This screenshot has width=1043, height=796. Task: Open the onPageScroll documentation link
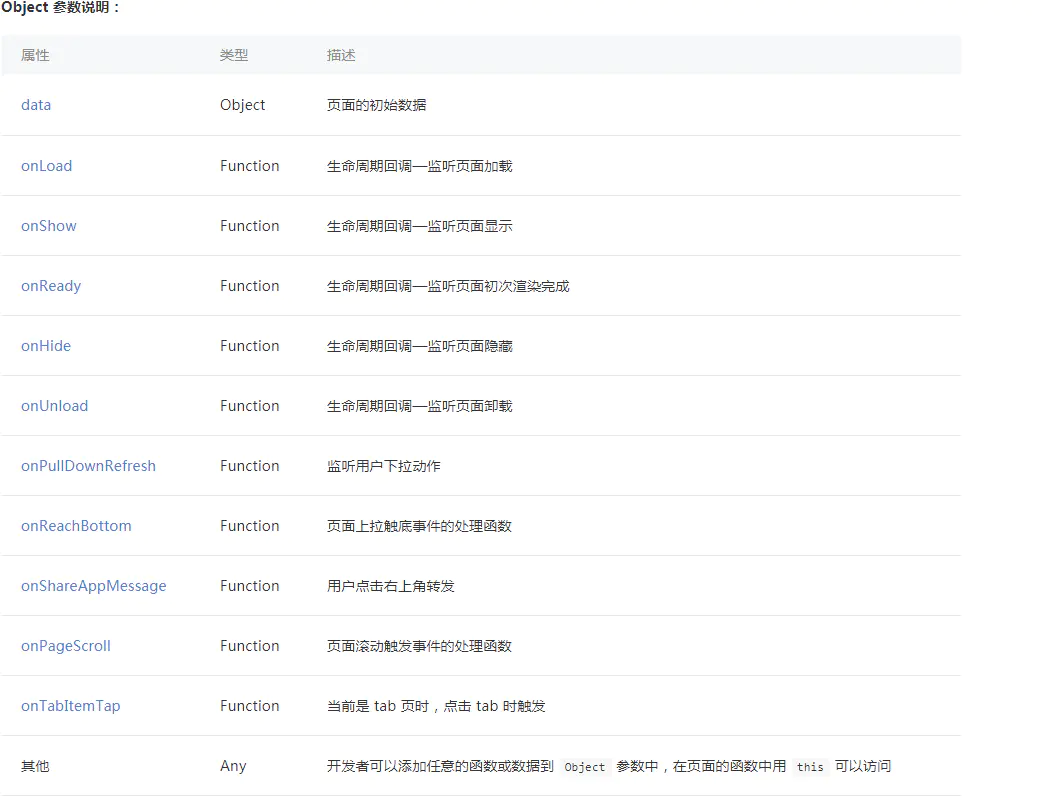65,645
